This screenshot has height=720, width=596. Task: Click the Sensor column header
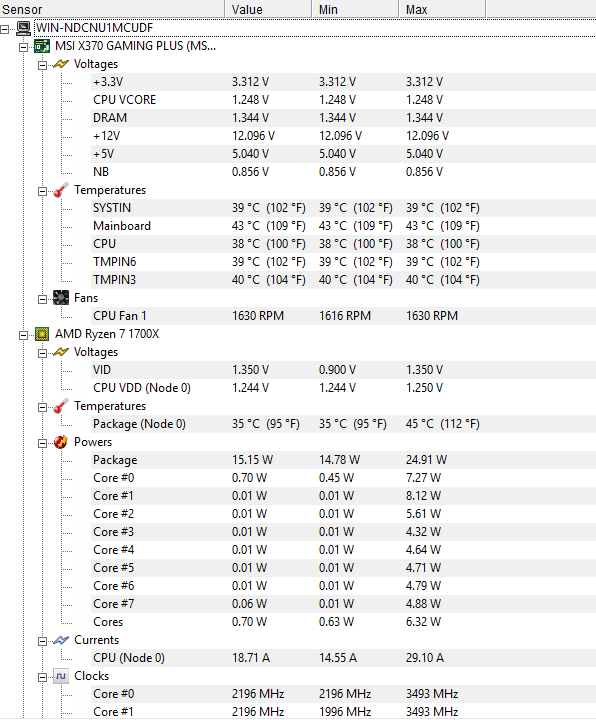coord(112,9)
